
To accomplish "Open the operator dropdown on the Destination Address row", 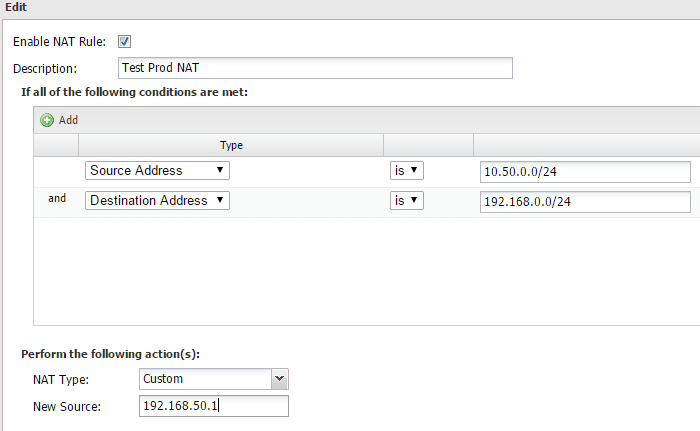I will (407, 201).
